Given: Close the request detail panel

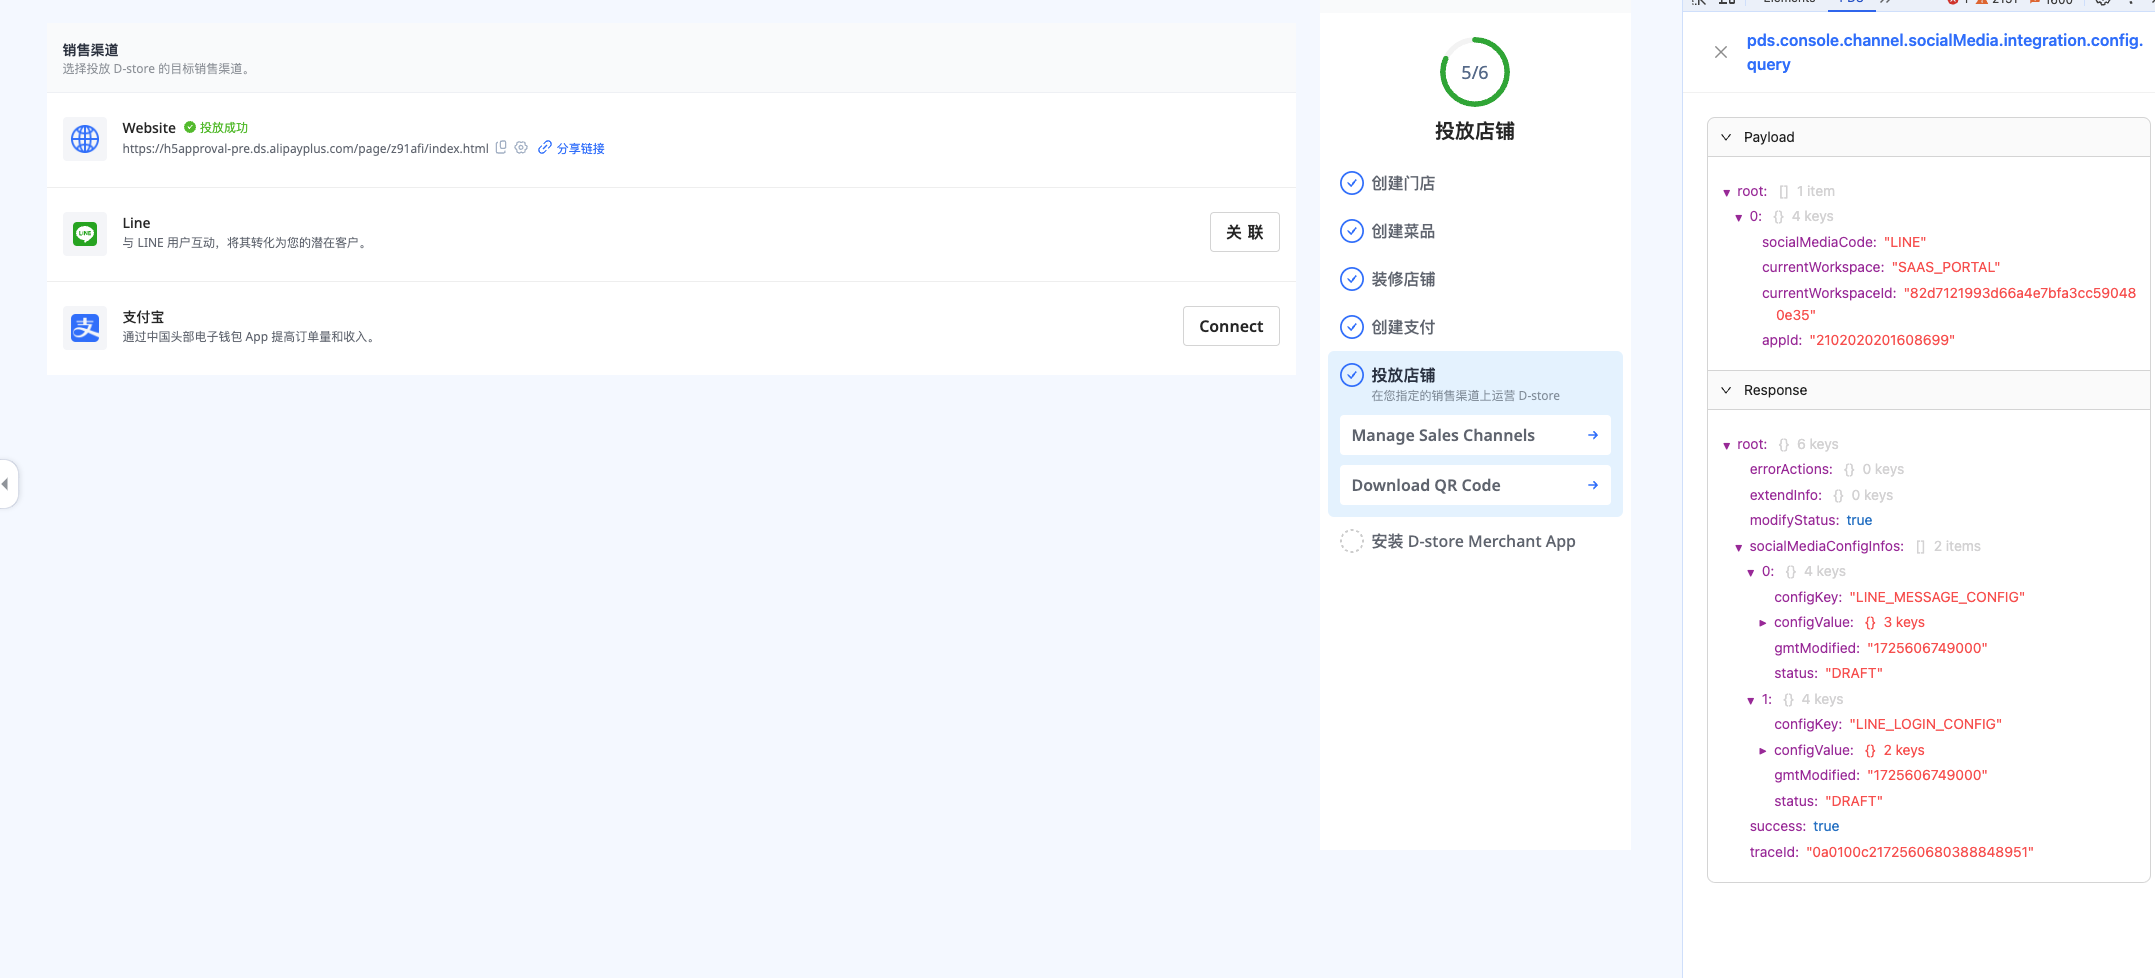Looking at the screenshot, I should tap(1721, 52).
